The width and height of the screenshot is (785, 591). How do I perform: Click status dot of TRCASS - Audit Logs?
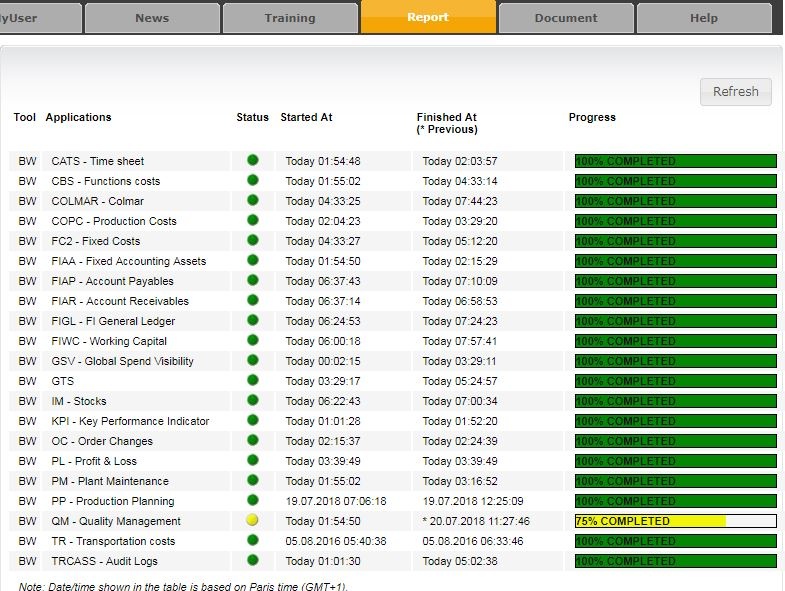click(x=252, y=560)
